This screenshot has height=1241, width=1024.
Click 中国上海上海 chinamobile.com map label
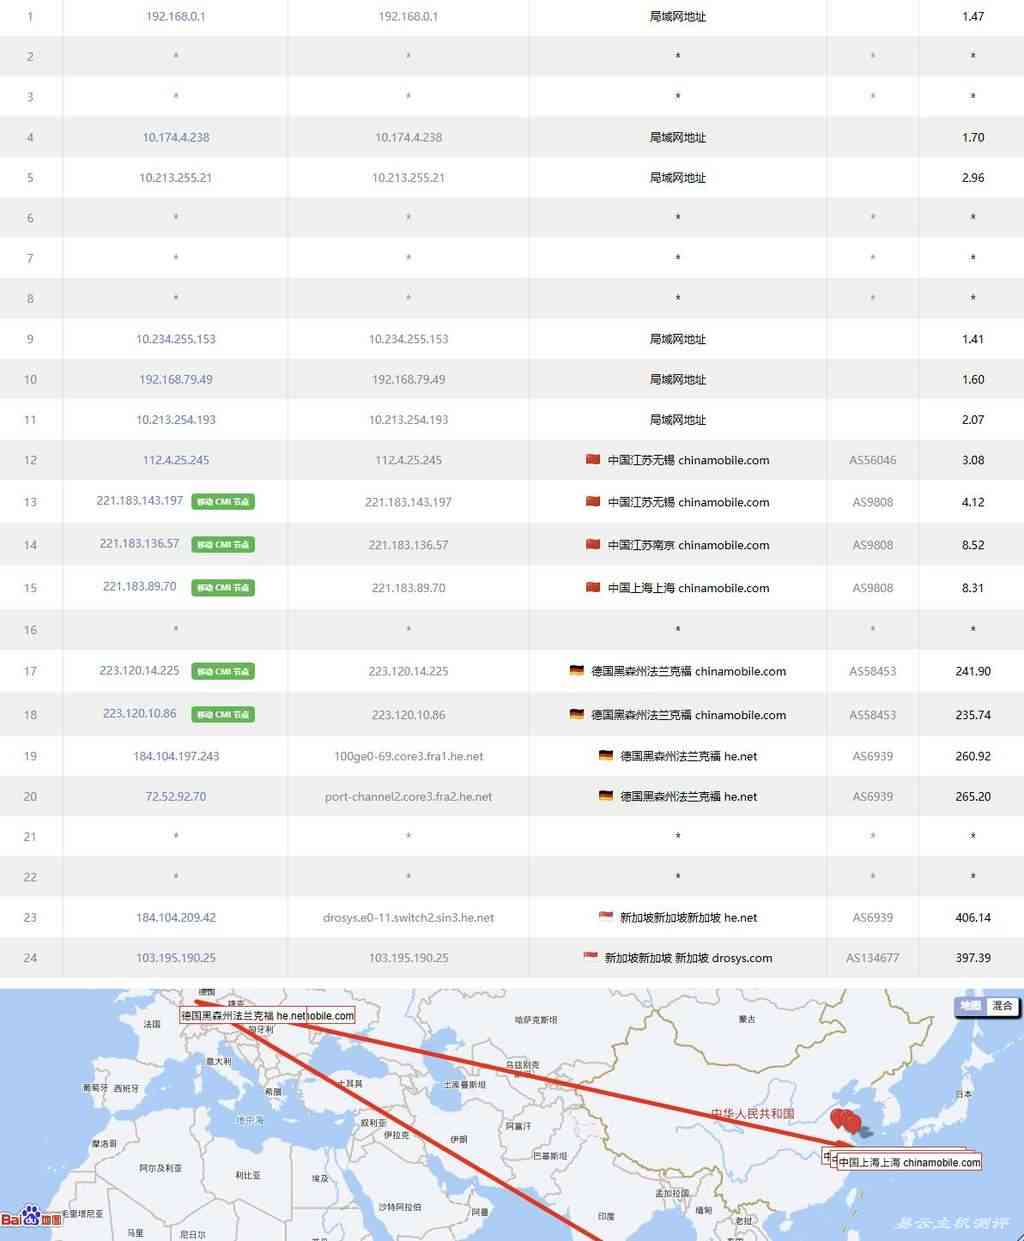(x=909, y=1162)
